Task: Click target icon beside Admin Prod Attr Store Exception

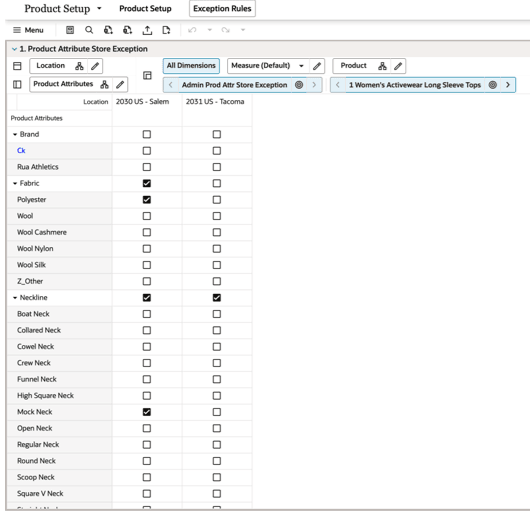Action: (299, 85)
